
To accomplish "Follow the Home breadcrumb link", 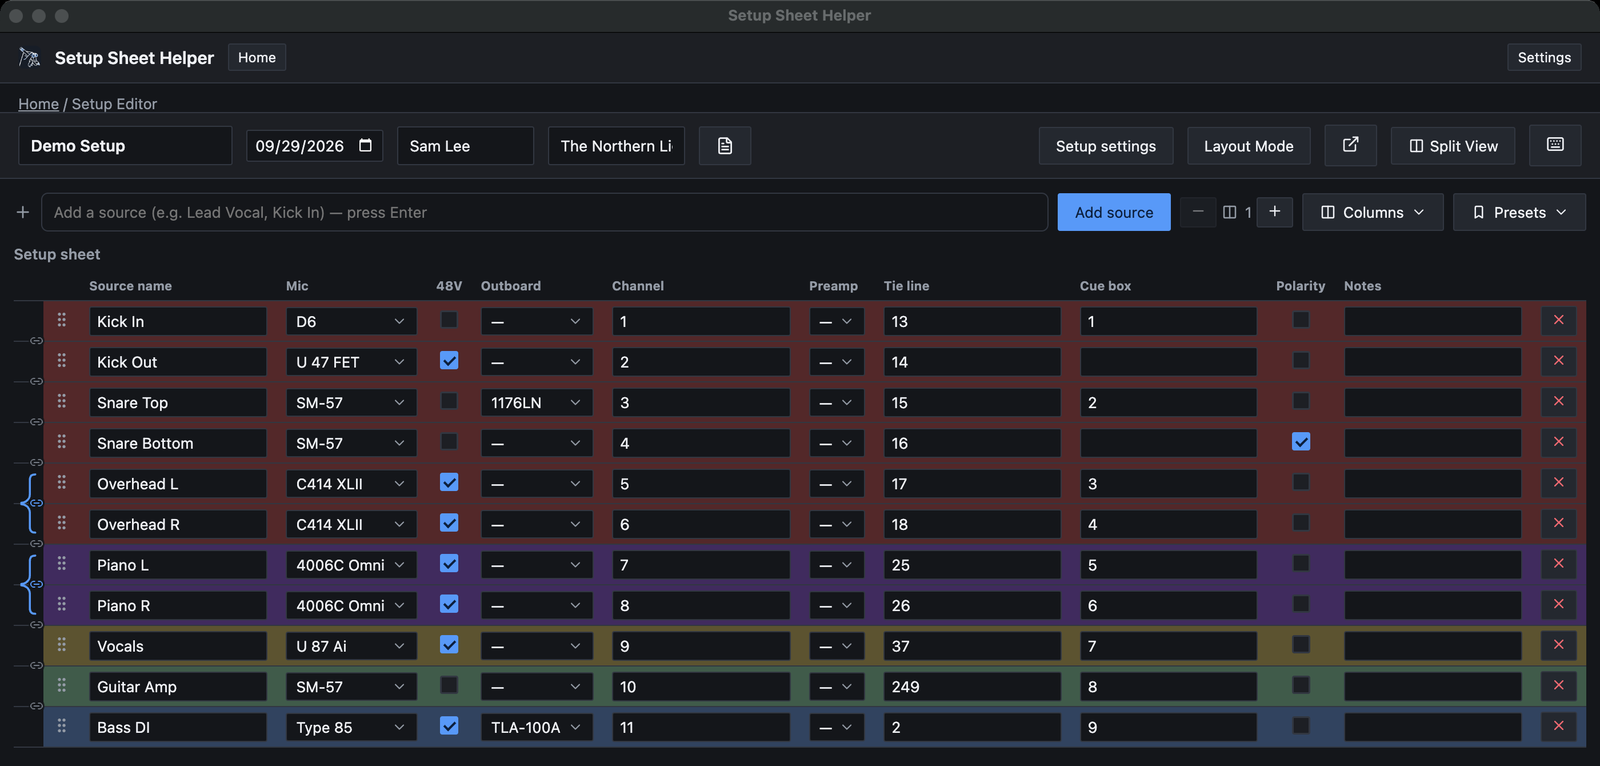I will pyautogui.click(x=38, y=104).
